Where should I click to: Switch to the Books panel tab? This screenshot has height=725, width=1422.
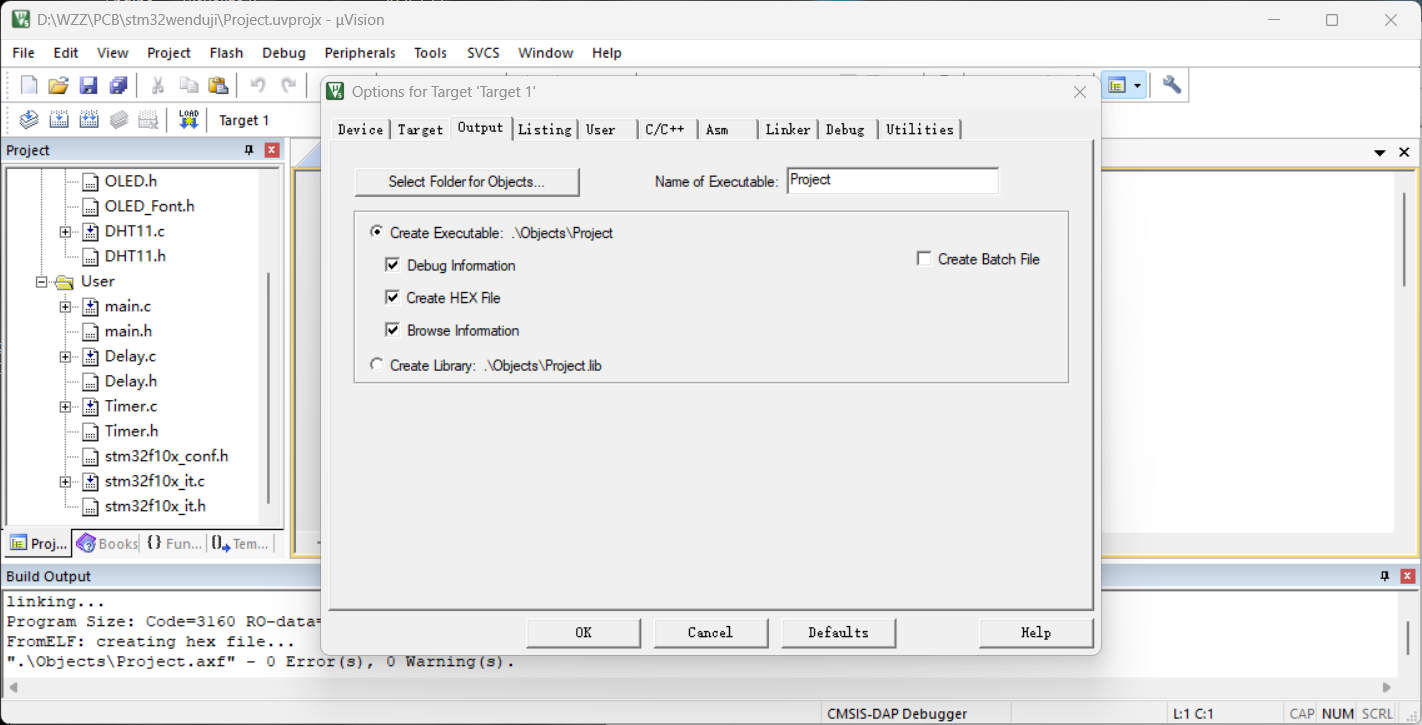pyautogui.click(x=106, y=544)
